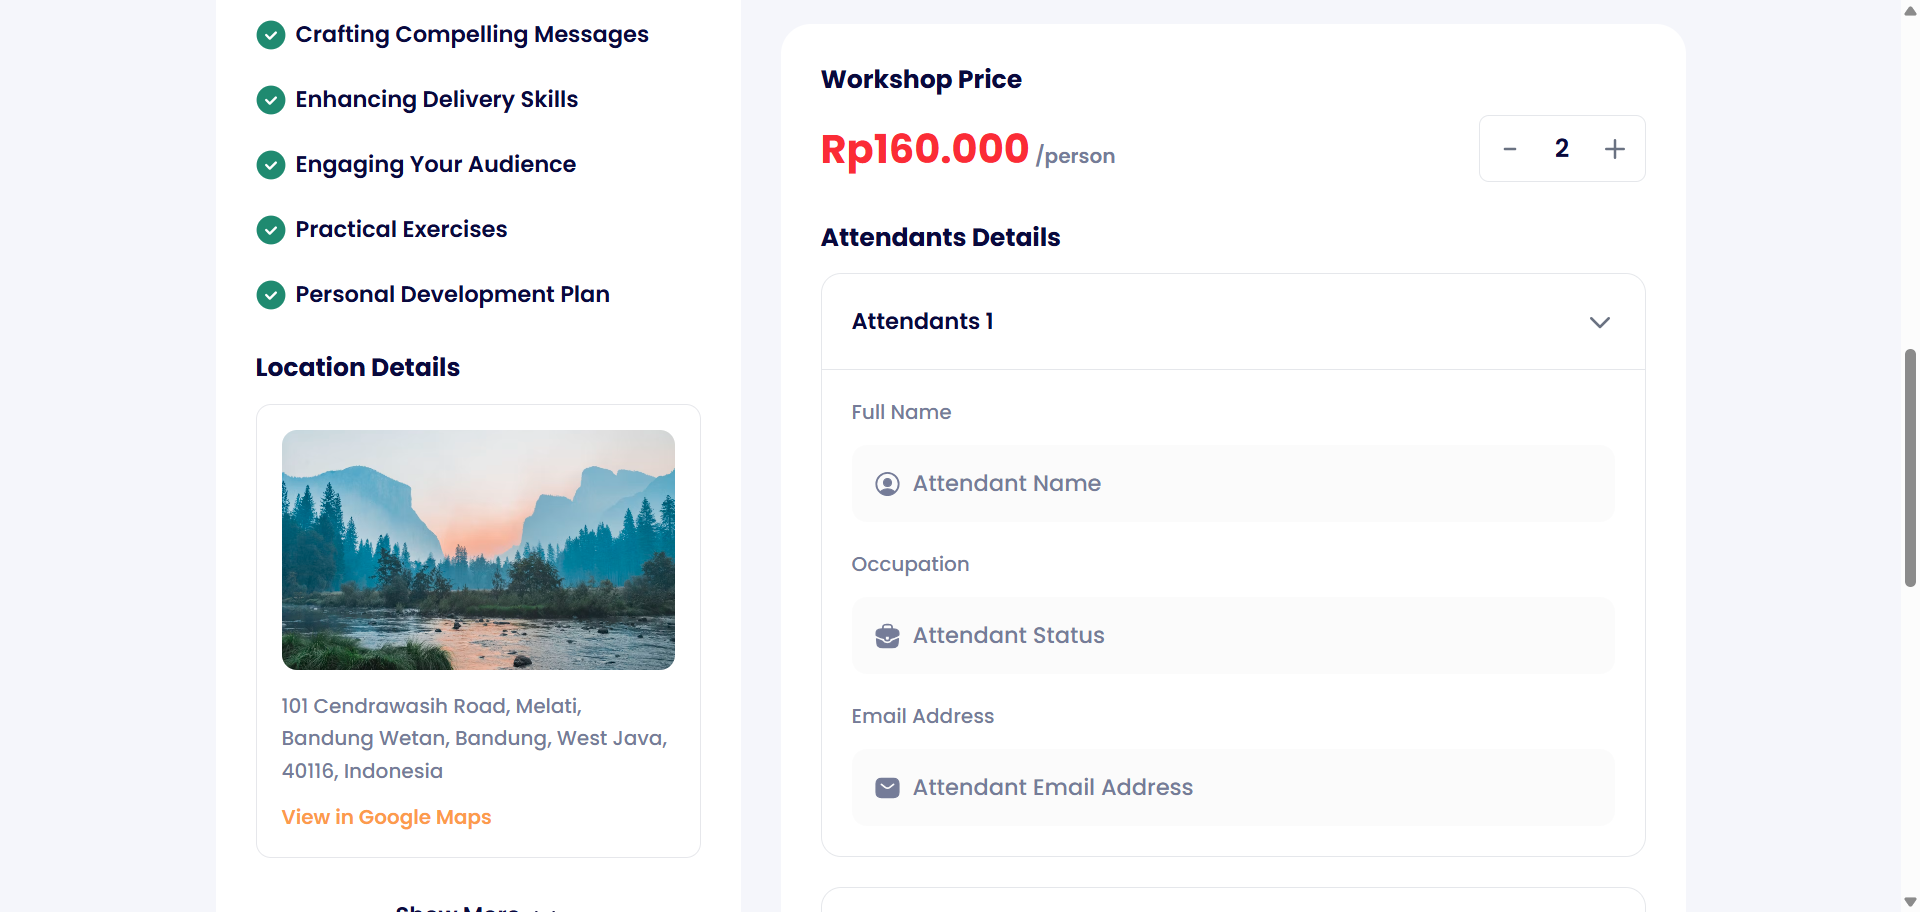The width and height of the screenshot is (1920, 912).
Task: Click the scrollbar up arrow
Action: pyautogui.click(x=1910, y=10)
